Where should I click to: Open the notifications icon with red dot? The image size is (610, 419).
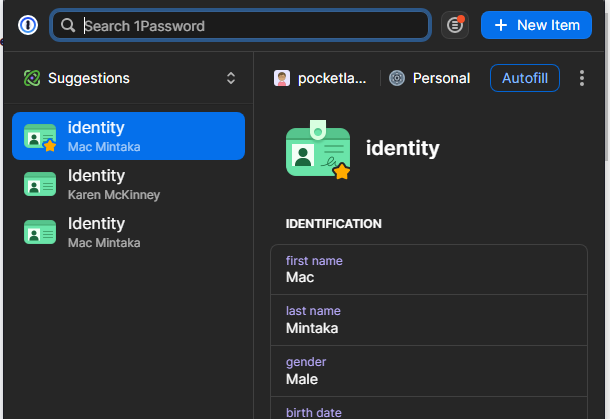tap(455, 25)
